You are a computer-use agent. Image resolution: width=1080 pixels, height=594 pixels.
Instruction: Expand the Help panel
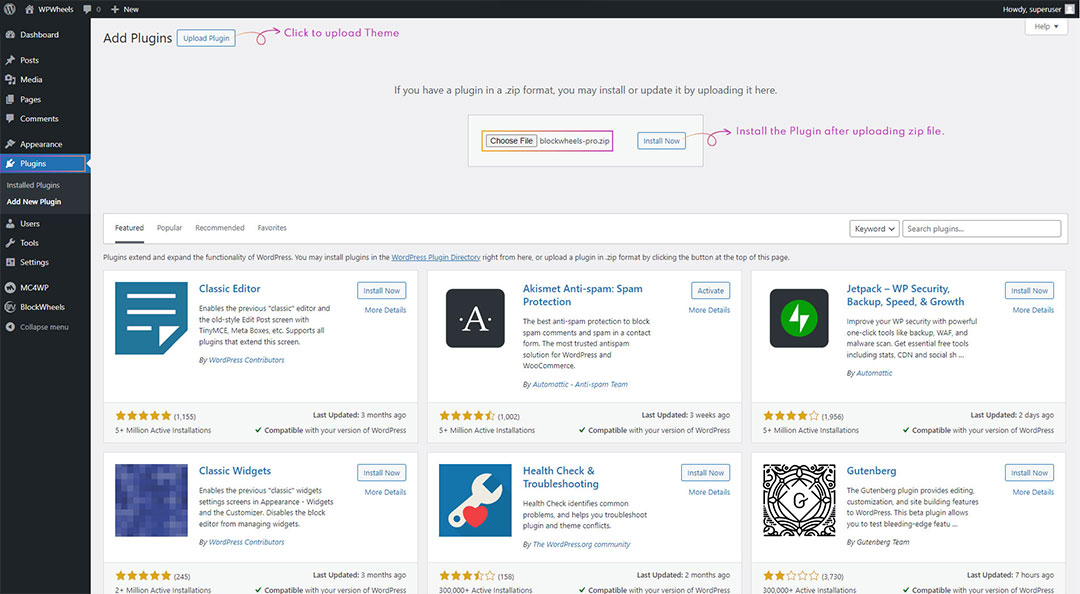pos(1046,27)
